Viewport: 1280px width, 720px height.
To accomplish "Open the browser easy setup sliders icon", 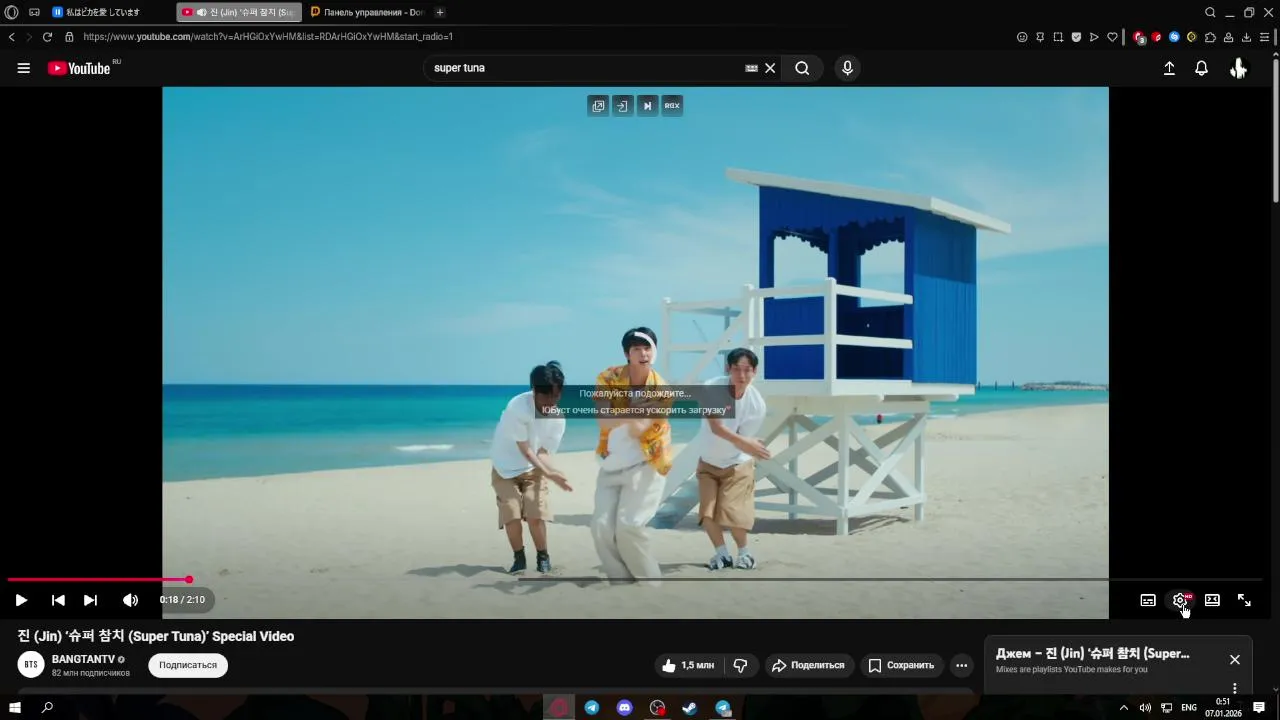I will pos(1265,37).
